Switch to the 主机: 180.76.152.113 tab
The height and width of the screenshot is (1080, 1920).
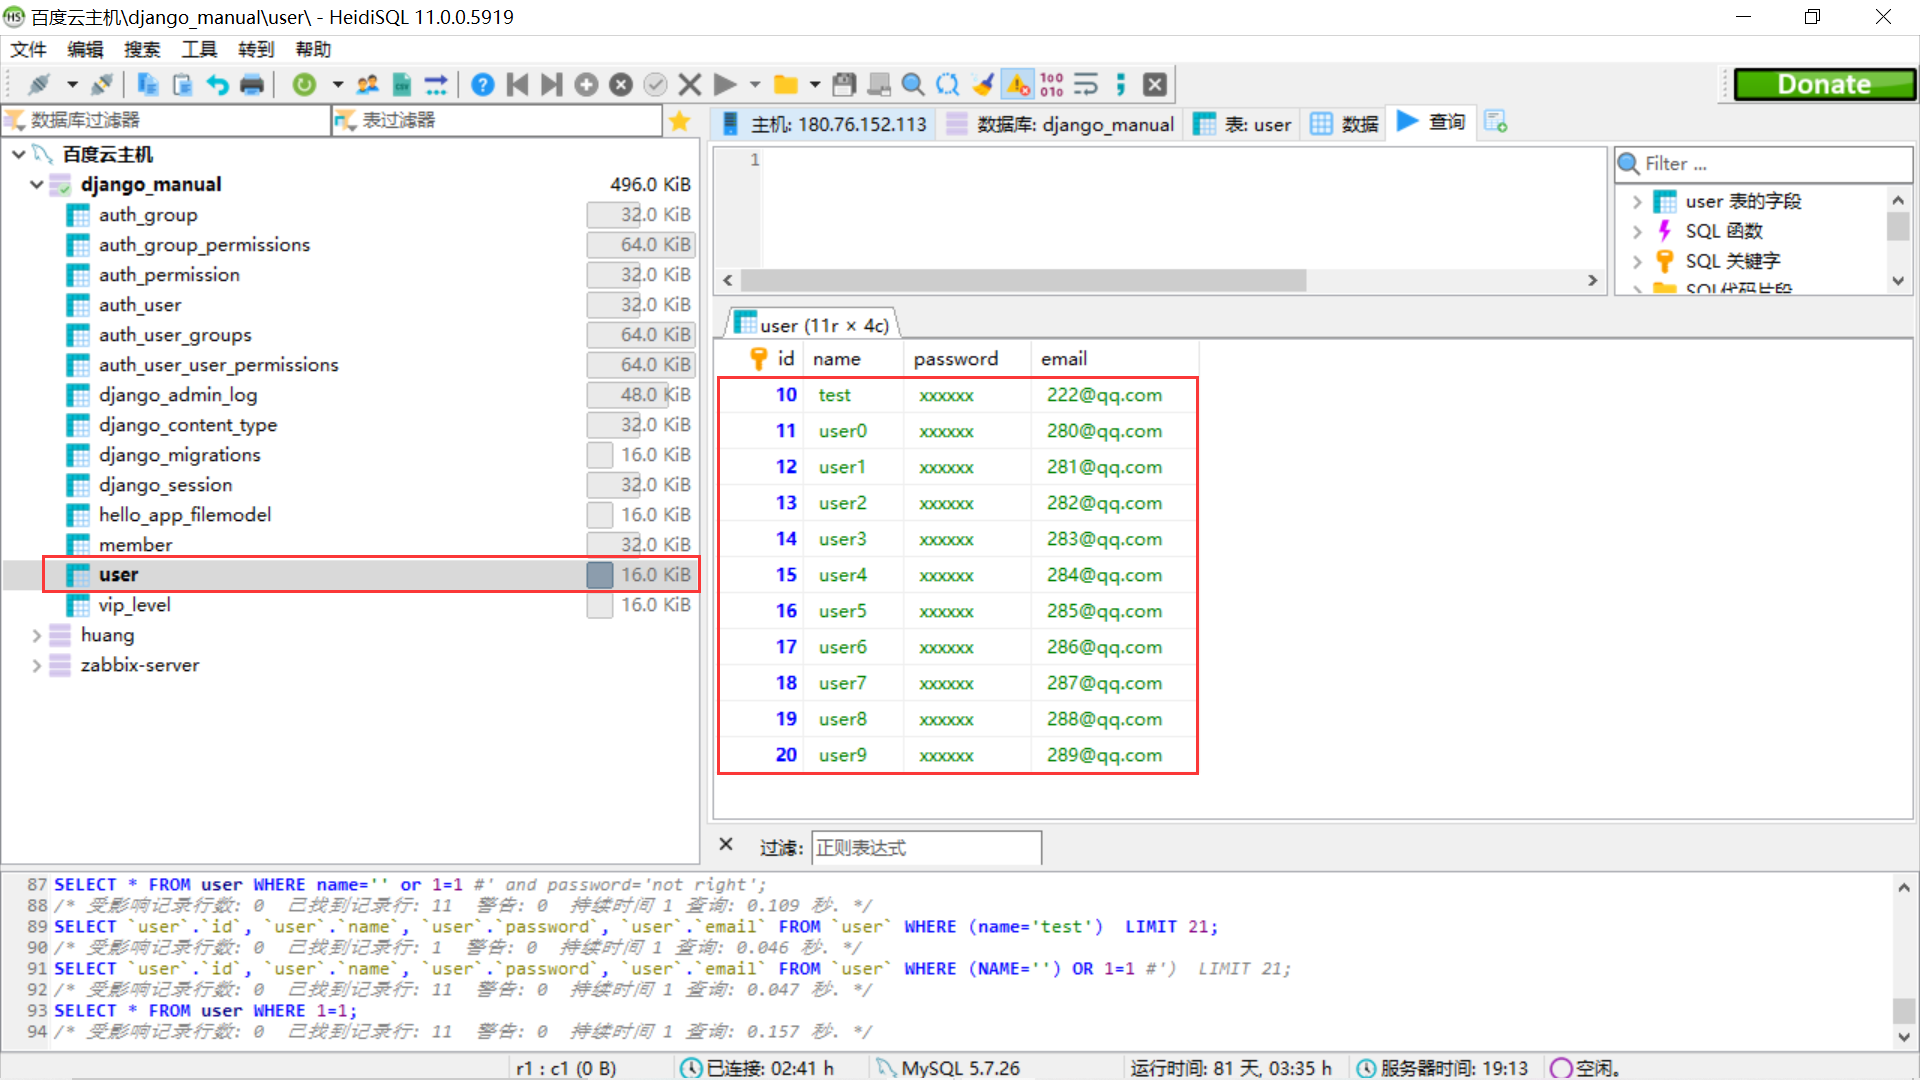click(x=826, y=124)
